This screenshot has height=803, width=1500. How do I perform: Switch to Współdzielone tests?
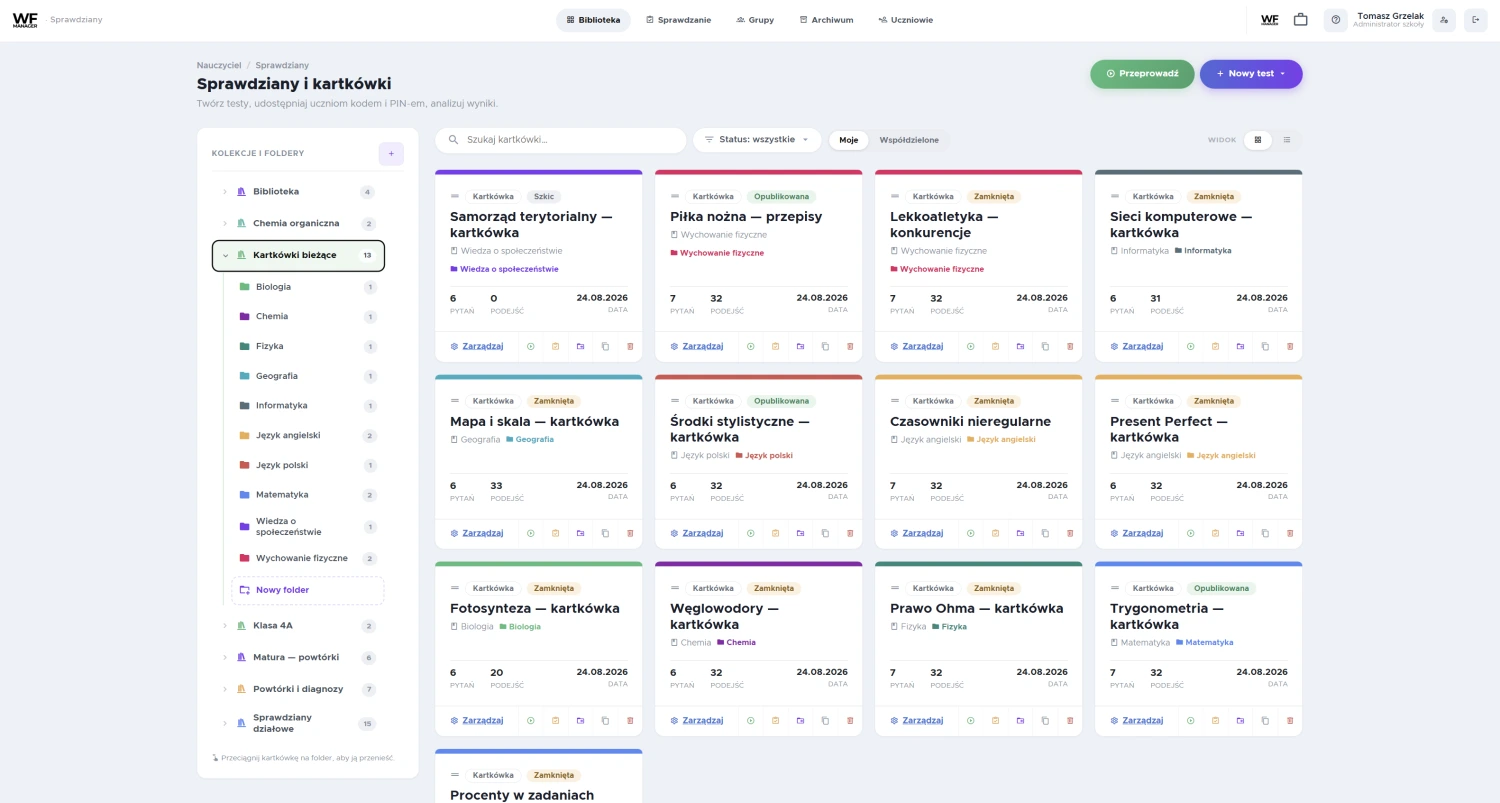pos(909,140)
